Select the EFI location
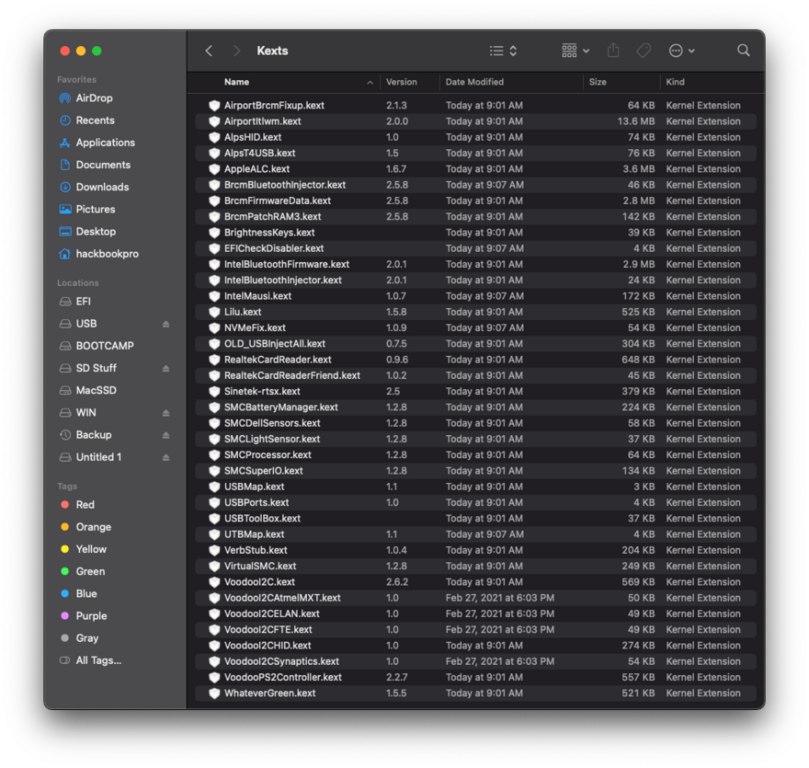The height and width of the screenshot is (768, 809). tap(84, 301)
